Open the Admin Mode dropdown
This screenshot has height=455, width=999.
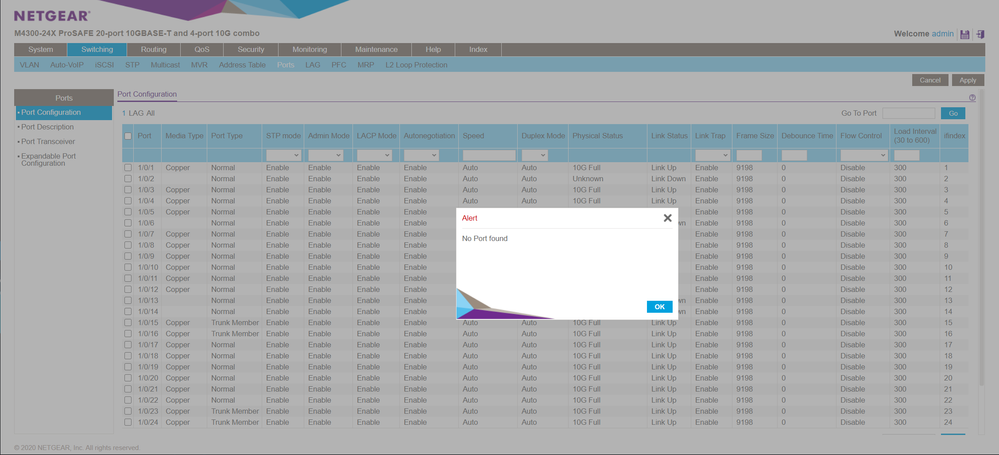pyautogui.click(x=326, y=155)
